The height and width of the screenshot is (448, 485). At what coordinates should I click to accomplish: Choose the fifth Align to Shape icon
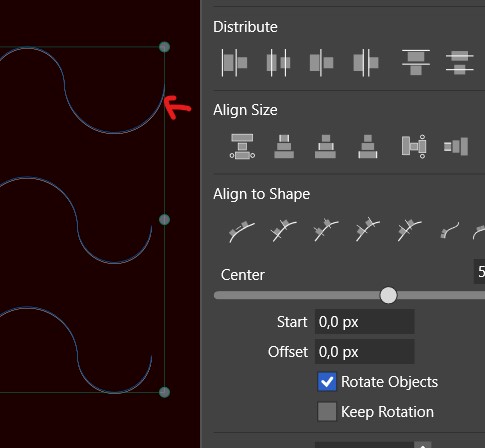coord(409,230)
